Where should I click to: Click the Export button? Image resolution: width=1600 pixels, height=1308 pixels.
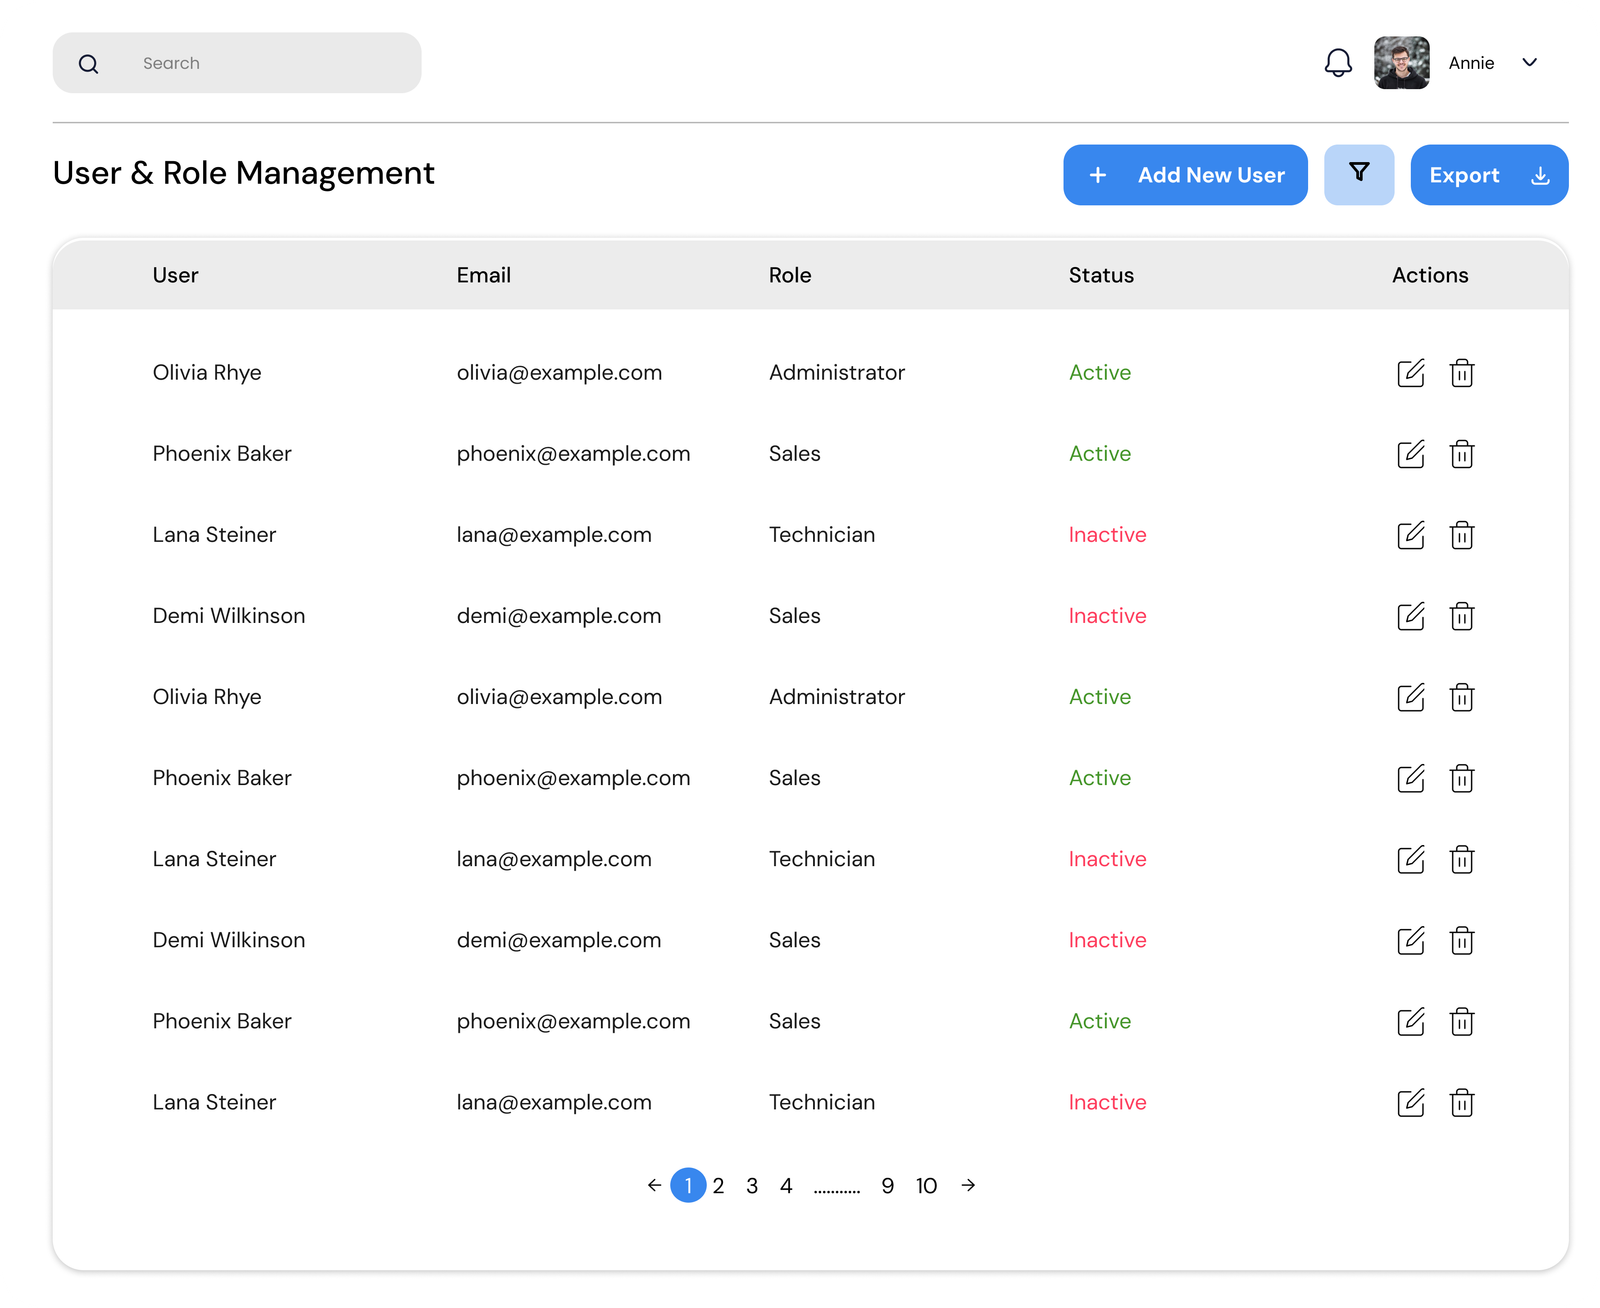[x=1489, y=175]
